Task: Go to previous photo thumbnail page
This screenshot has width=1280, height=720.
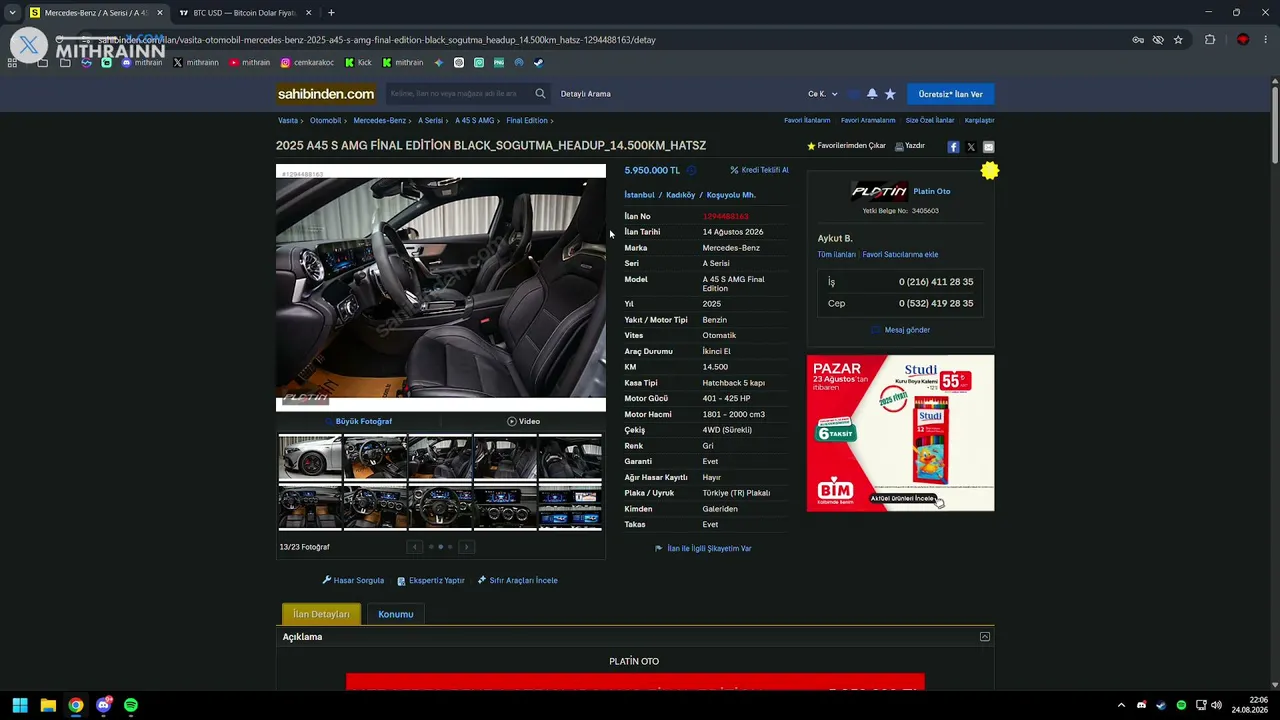Action: click(414, 547)
